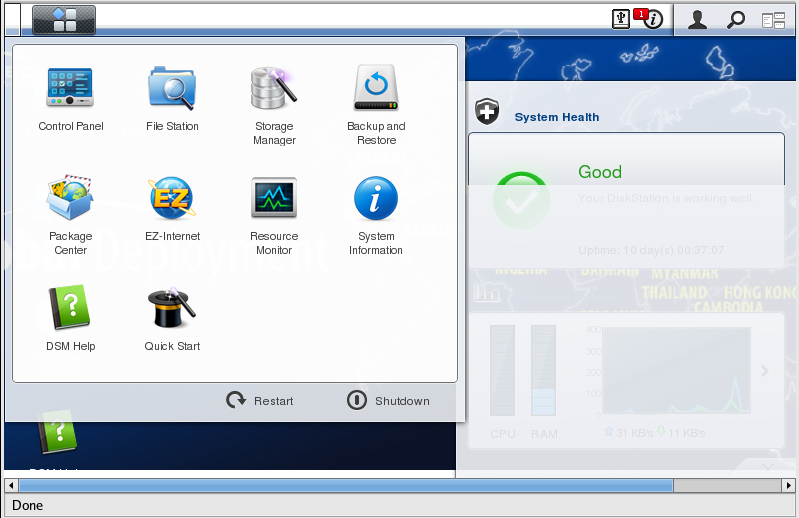Open the EZ-Internet wizard
The image size is (799, 518).
172,209
